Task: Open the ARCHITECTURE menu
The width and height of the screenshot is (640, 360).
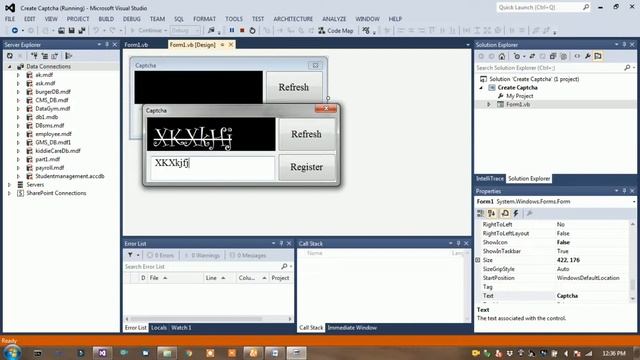Action: 293,19
